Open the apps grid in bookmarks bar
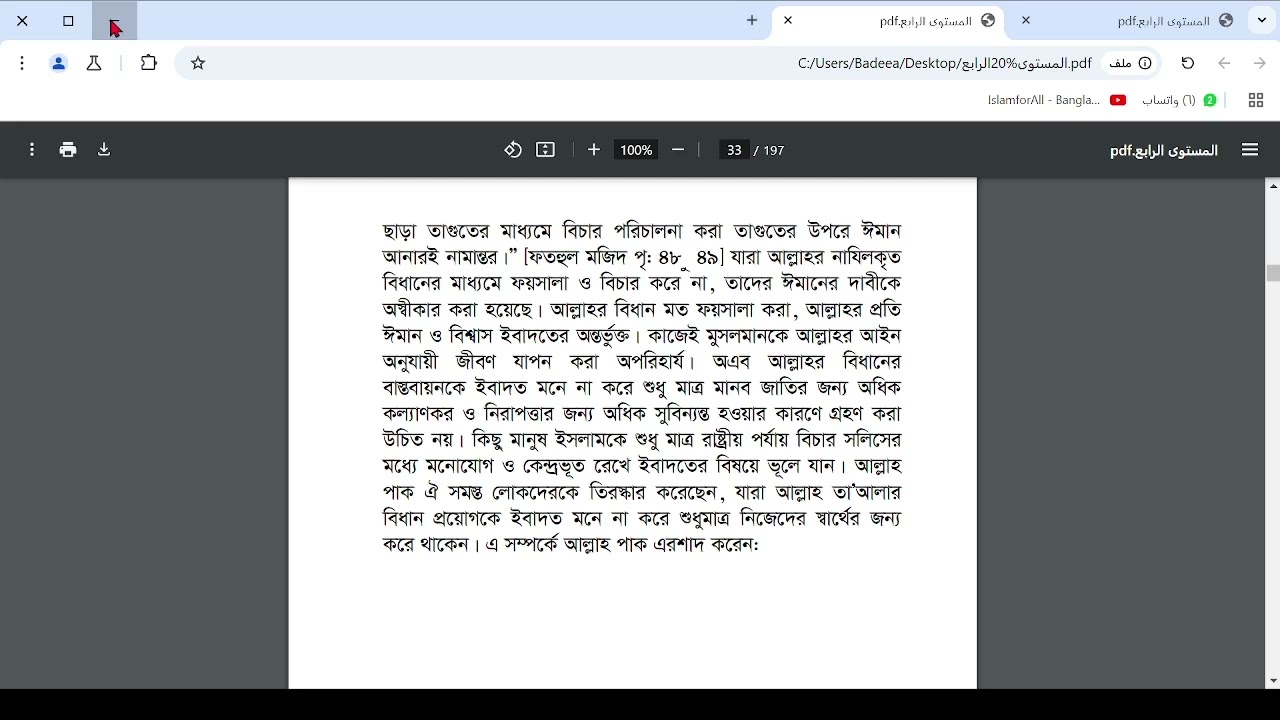This screenshot has height=720, width=1280. (1256, 100)
